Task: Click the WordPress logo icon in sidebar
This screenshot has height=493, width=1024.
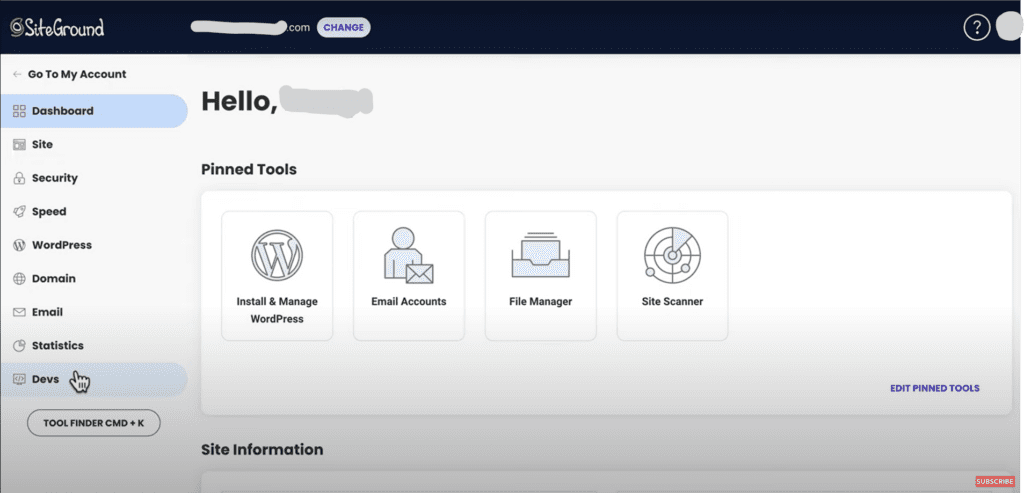Action: tap(19, 245)
